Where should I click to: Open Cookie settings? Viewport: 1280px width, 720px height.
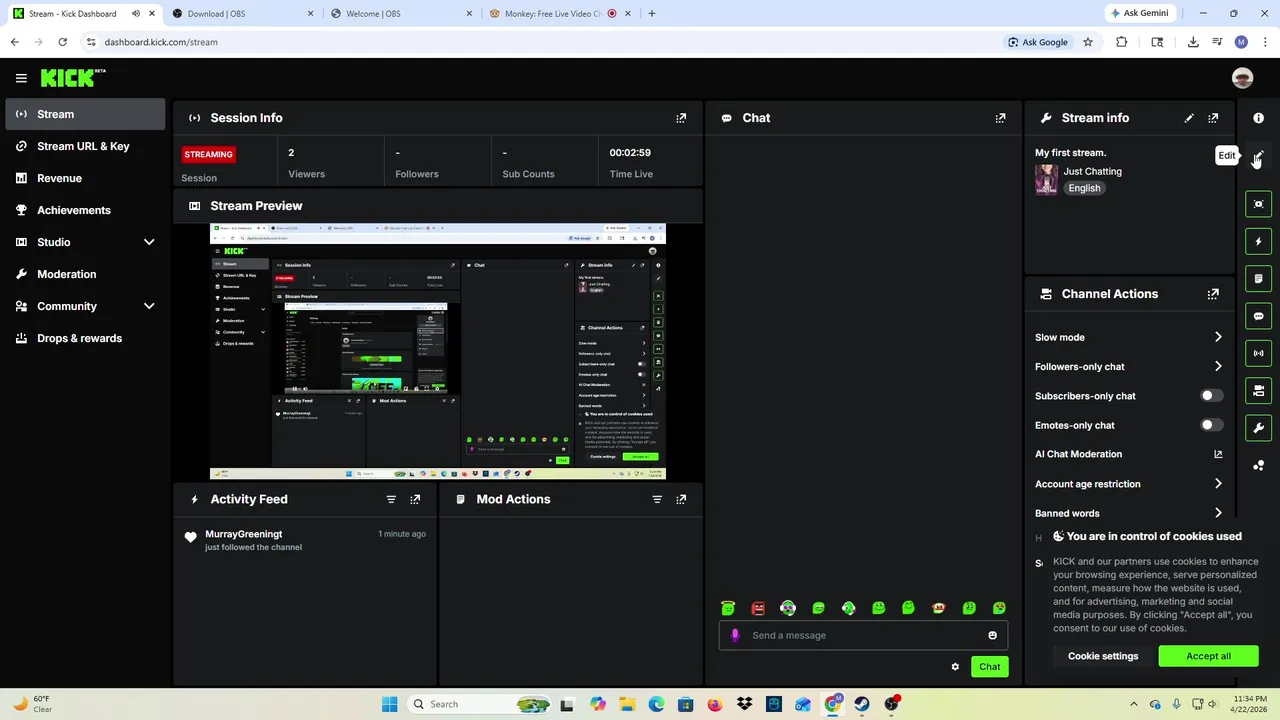coord(1103,656)
